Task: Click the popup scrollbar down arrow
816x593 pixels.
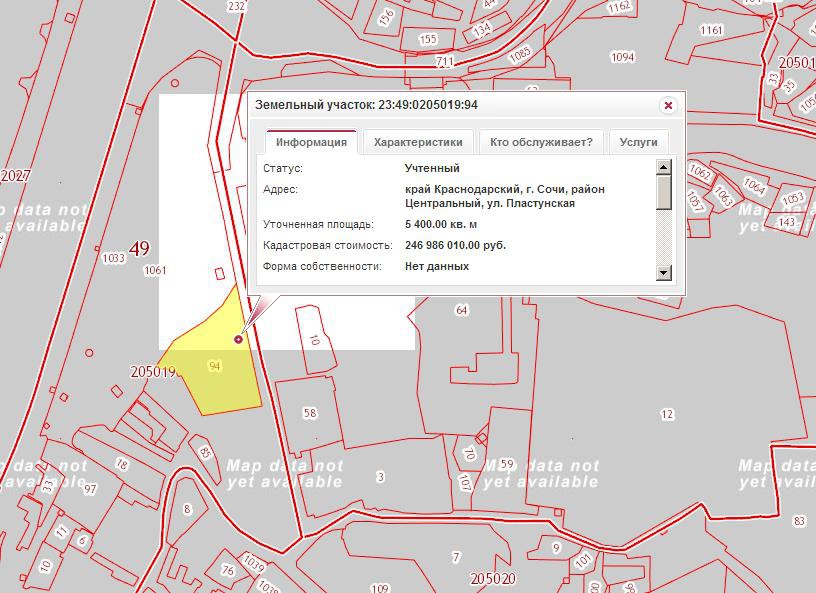Action: (x=664, y=273)
